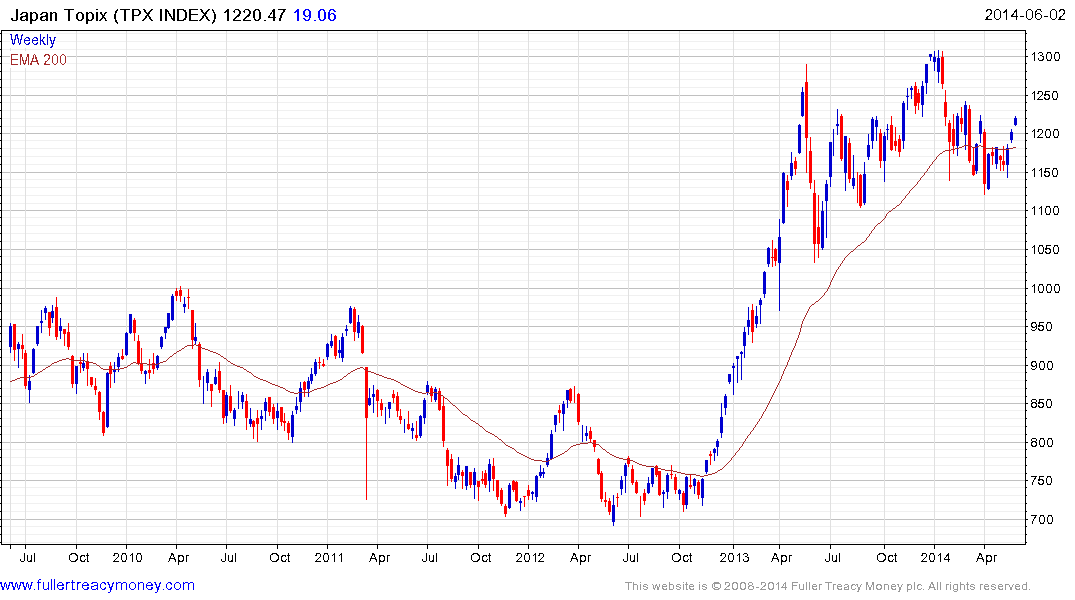The height and width of the screenshot is (600, 1075).
Task: Click the copyright notice text
Action: tap(828, 586)
